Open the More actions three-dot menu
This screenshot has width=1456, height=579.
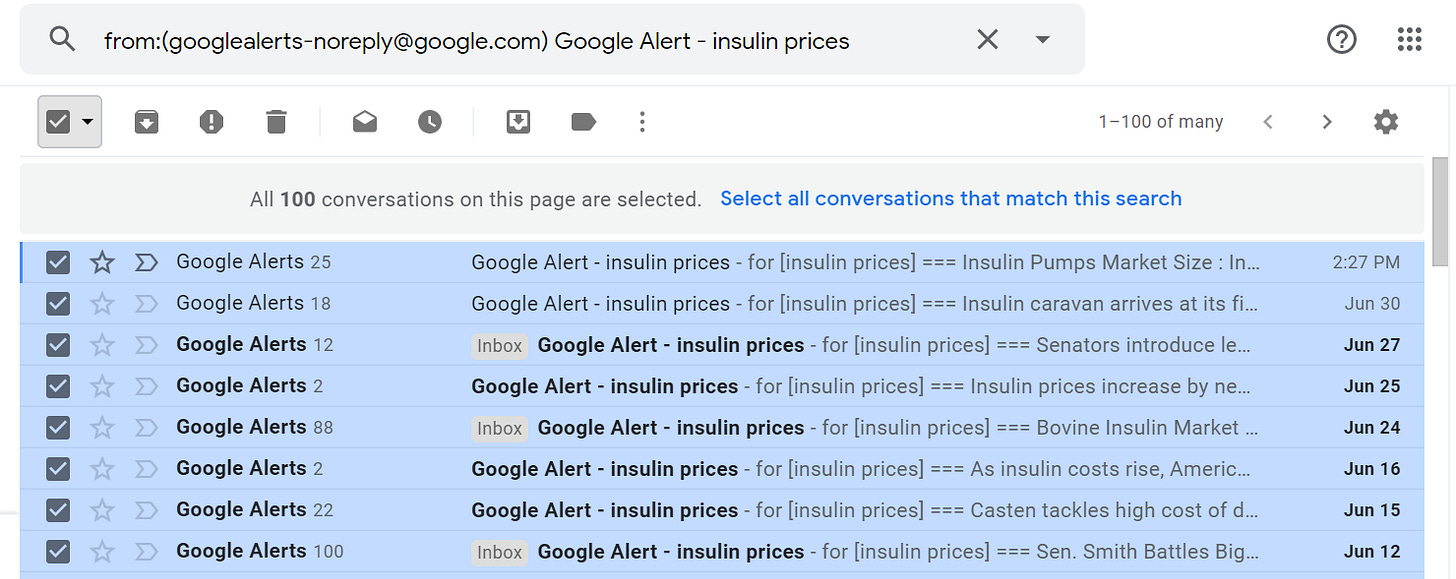[x=642, y=122]
